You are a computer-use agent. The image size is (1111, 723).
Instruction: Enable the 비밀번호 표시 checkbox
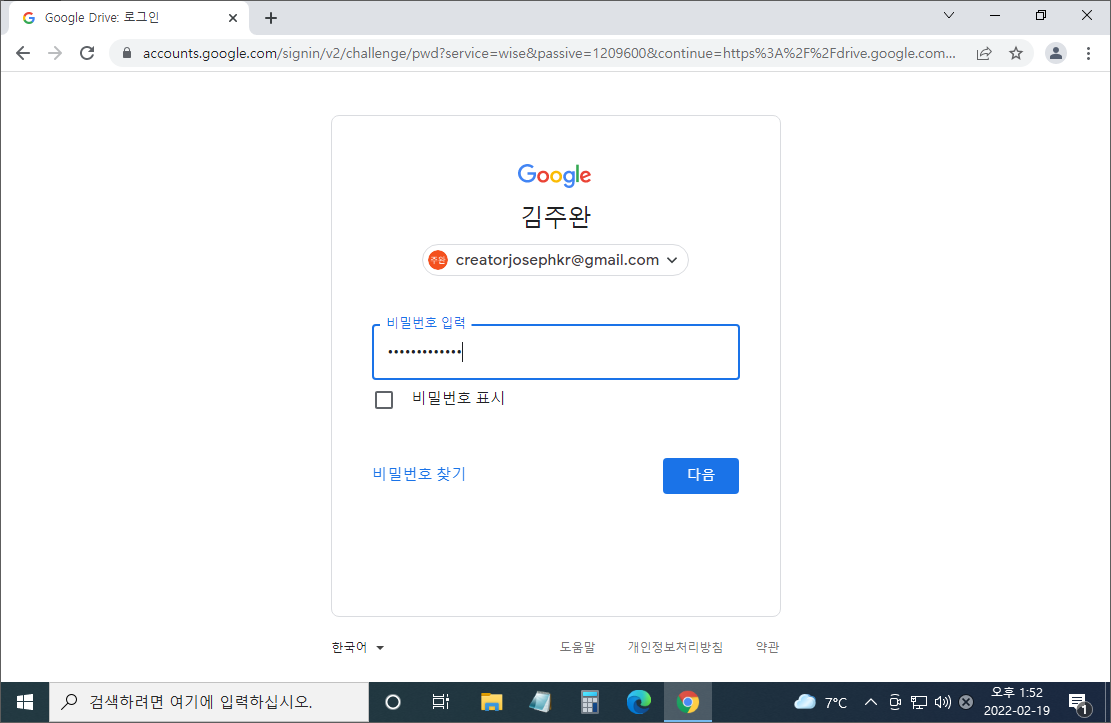click(384, 400)
